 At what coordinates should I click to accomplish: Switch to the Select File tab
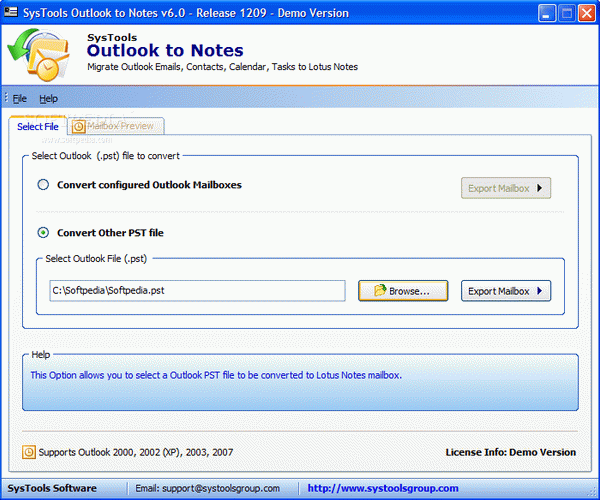38,126
